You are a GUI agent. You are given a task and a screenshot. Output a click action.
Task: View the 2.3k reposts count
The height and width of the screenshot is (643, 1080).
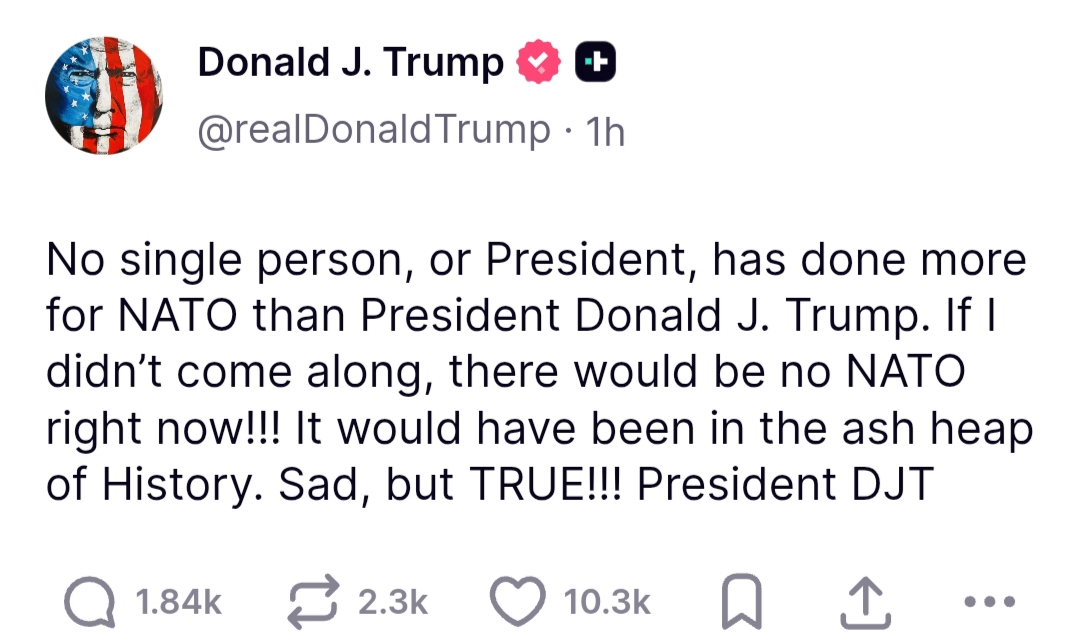click(392, 602)
